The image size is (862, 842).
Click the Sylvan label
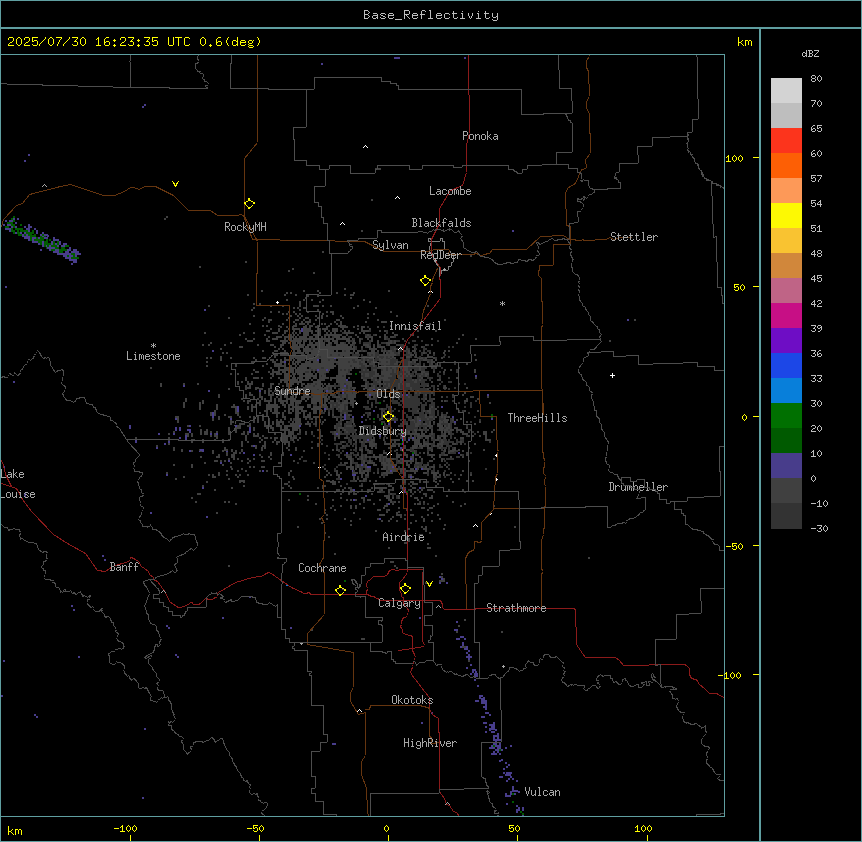pyautogui.click(x=390, y=245)
